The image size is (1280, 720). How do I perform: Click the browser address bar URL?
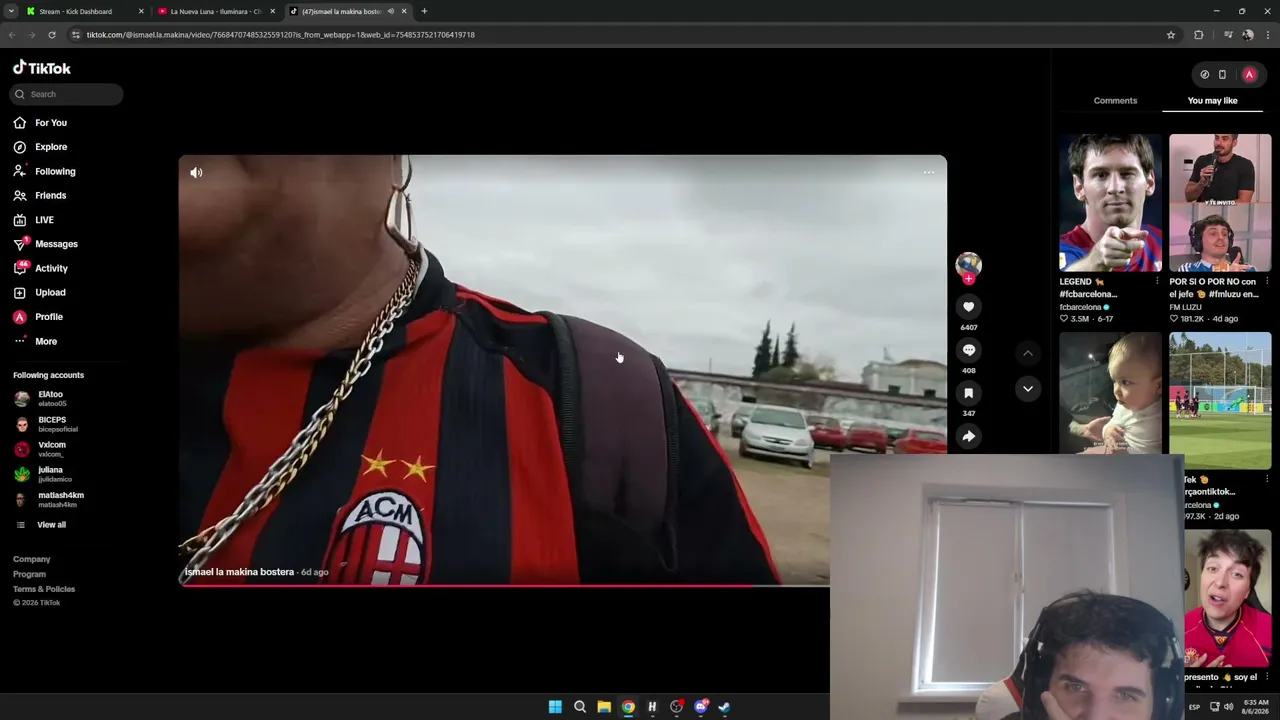click(x=280, y=35)
